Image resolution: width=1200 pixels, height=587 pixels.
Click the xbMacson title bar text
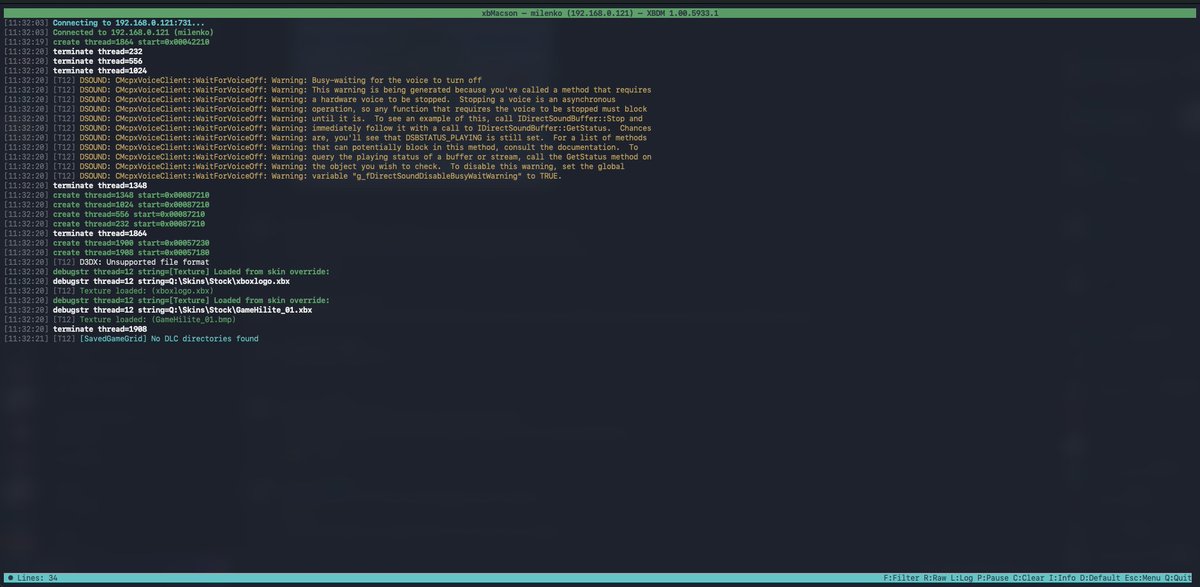[x=600, y=12]
